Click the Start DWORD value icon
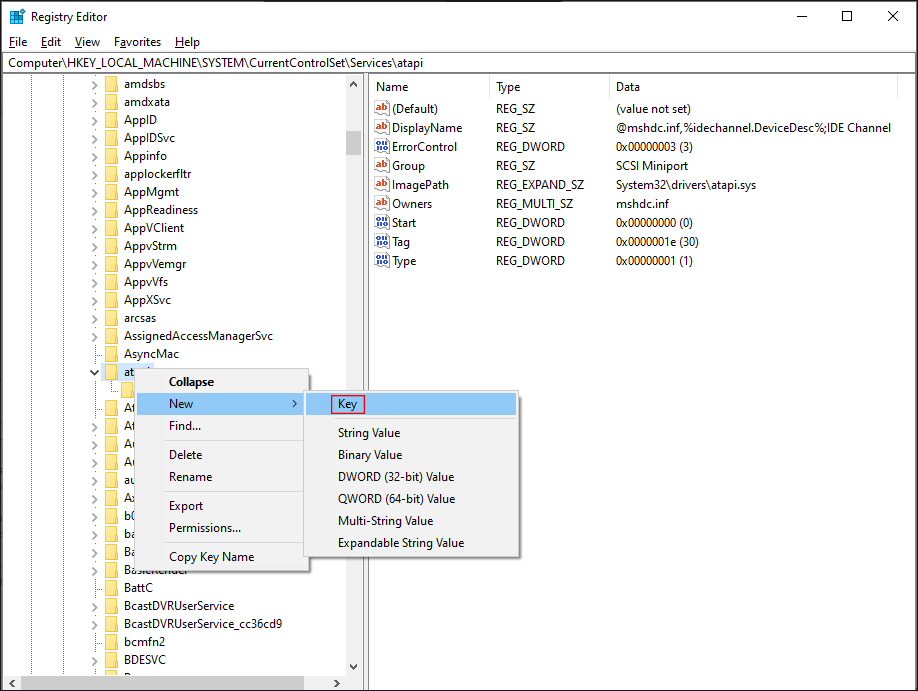 pyautogui.click(x=382, y=223)
